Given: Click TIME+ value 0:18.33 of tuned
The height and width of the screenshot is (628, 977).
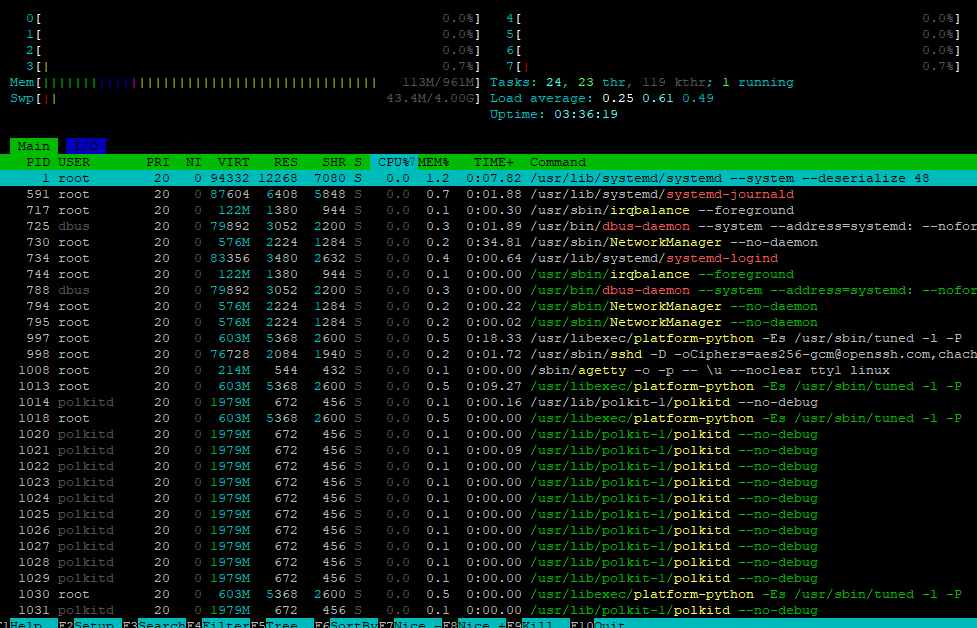Looking at the screenshot, I should tap(493, 338).
